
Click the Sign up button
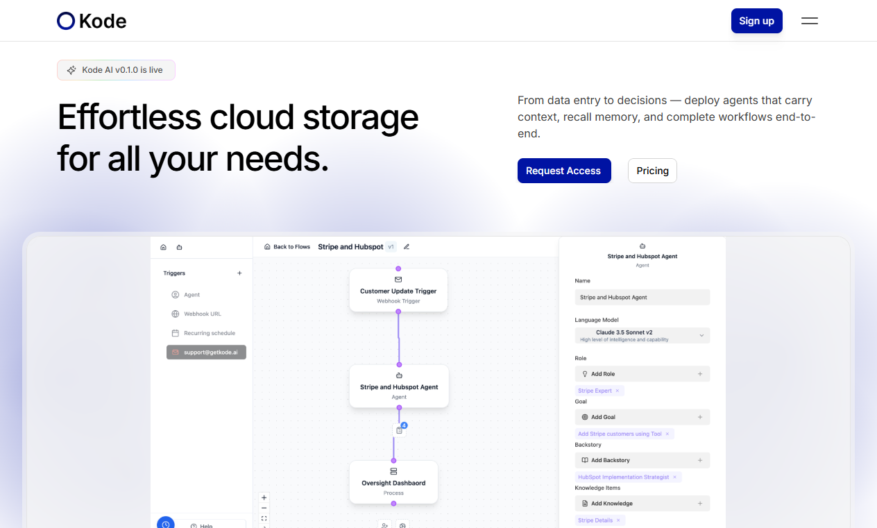[756, 21]
